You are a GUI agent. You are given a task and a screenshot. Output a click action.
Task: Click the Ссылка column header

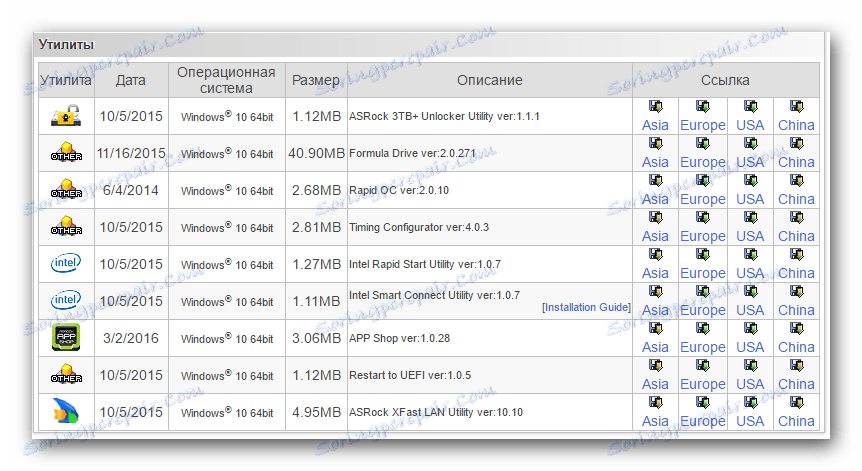point(725,80)
